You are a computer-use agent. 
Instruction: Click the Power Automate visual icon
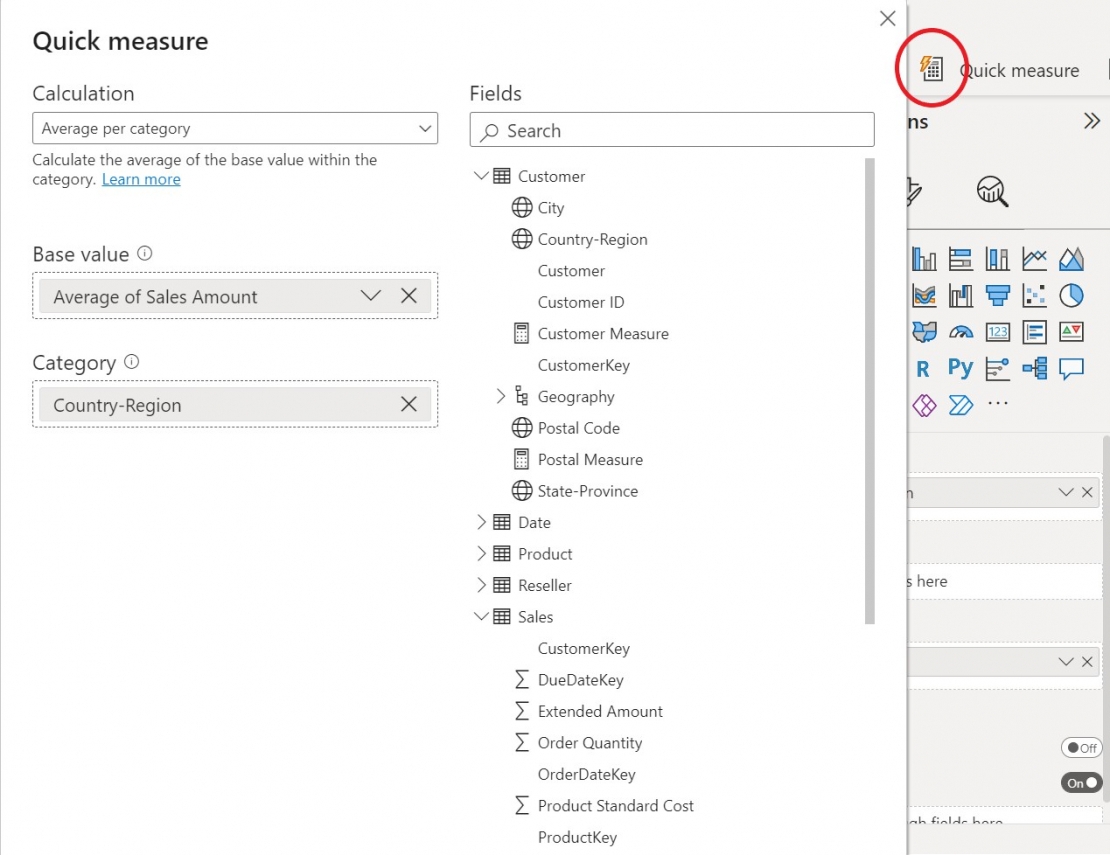[x=962, y=403]
